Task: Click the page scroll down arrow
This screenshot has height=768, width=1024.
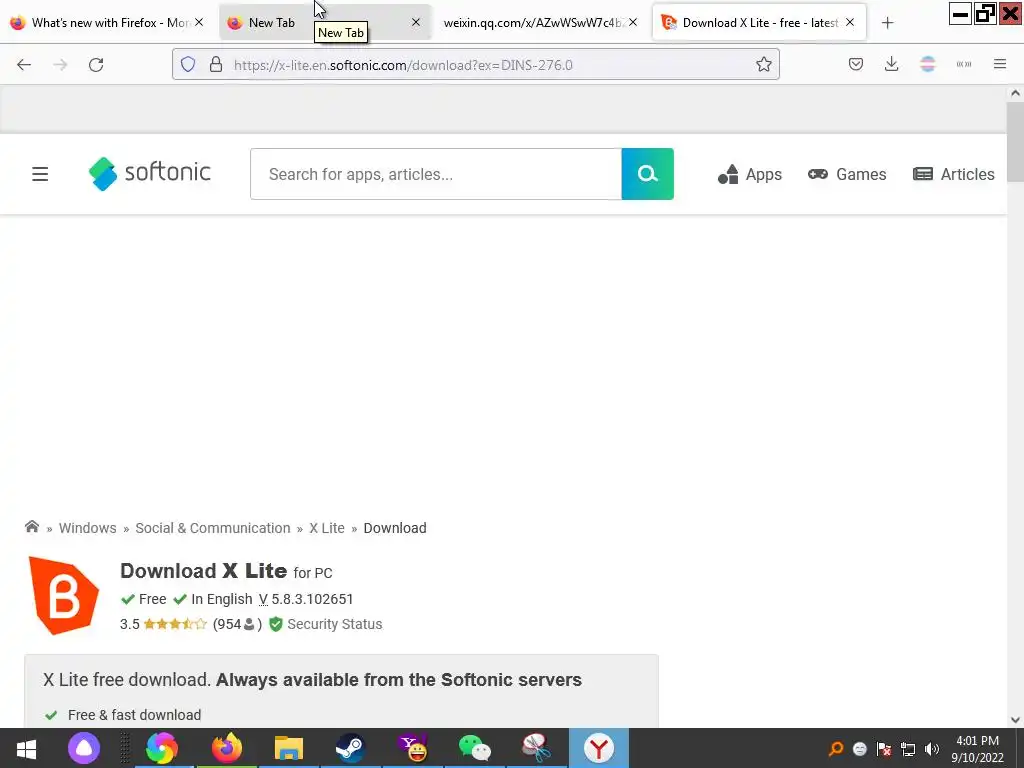Action: 1015,720
